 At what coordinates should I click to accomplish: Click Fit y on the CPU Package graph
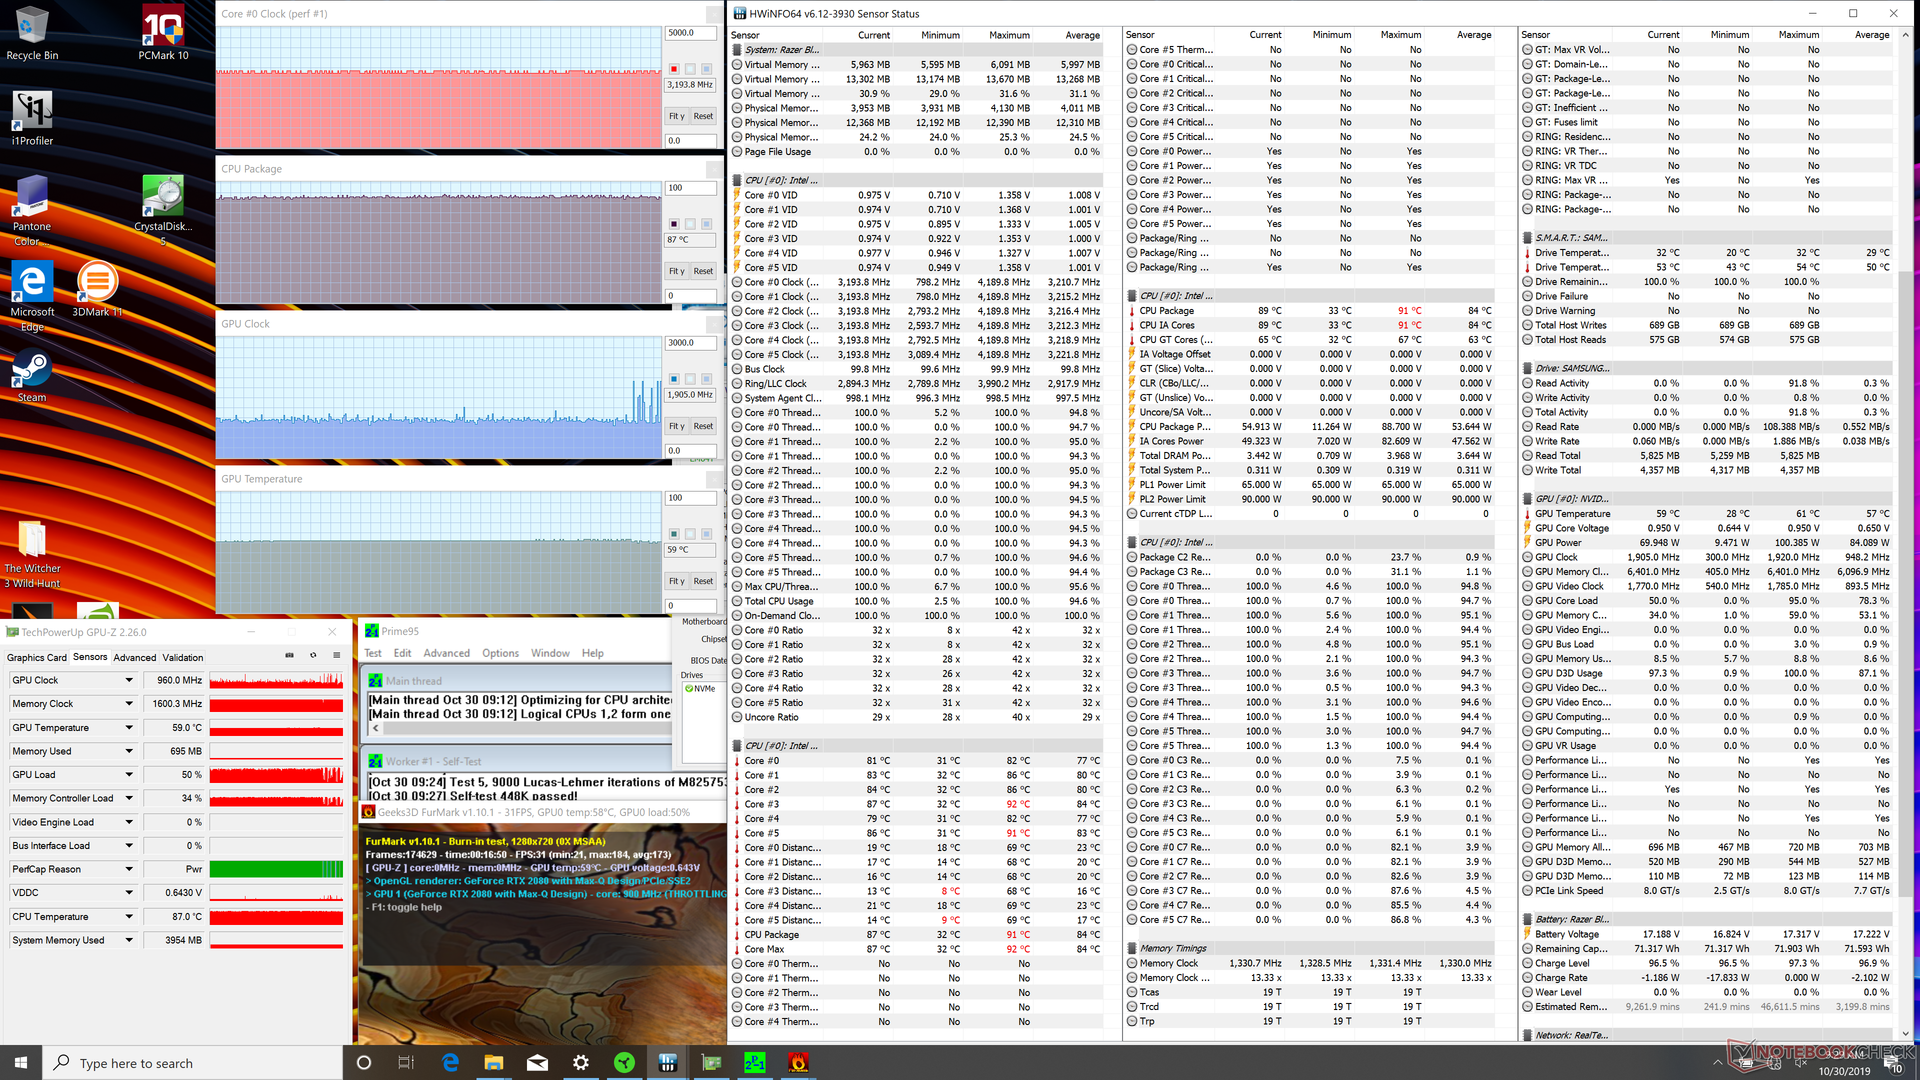pos(677,271)
